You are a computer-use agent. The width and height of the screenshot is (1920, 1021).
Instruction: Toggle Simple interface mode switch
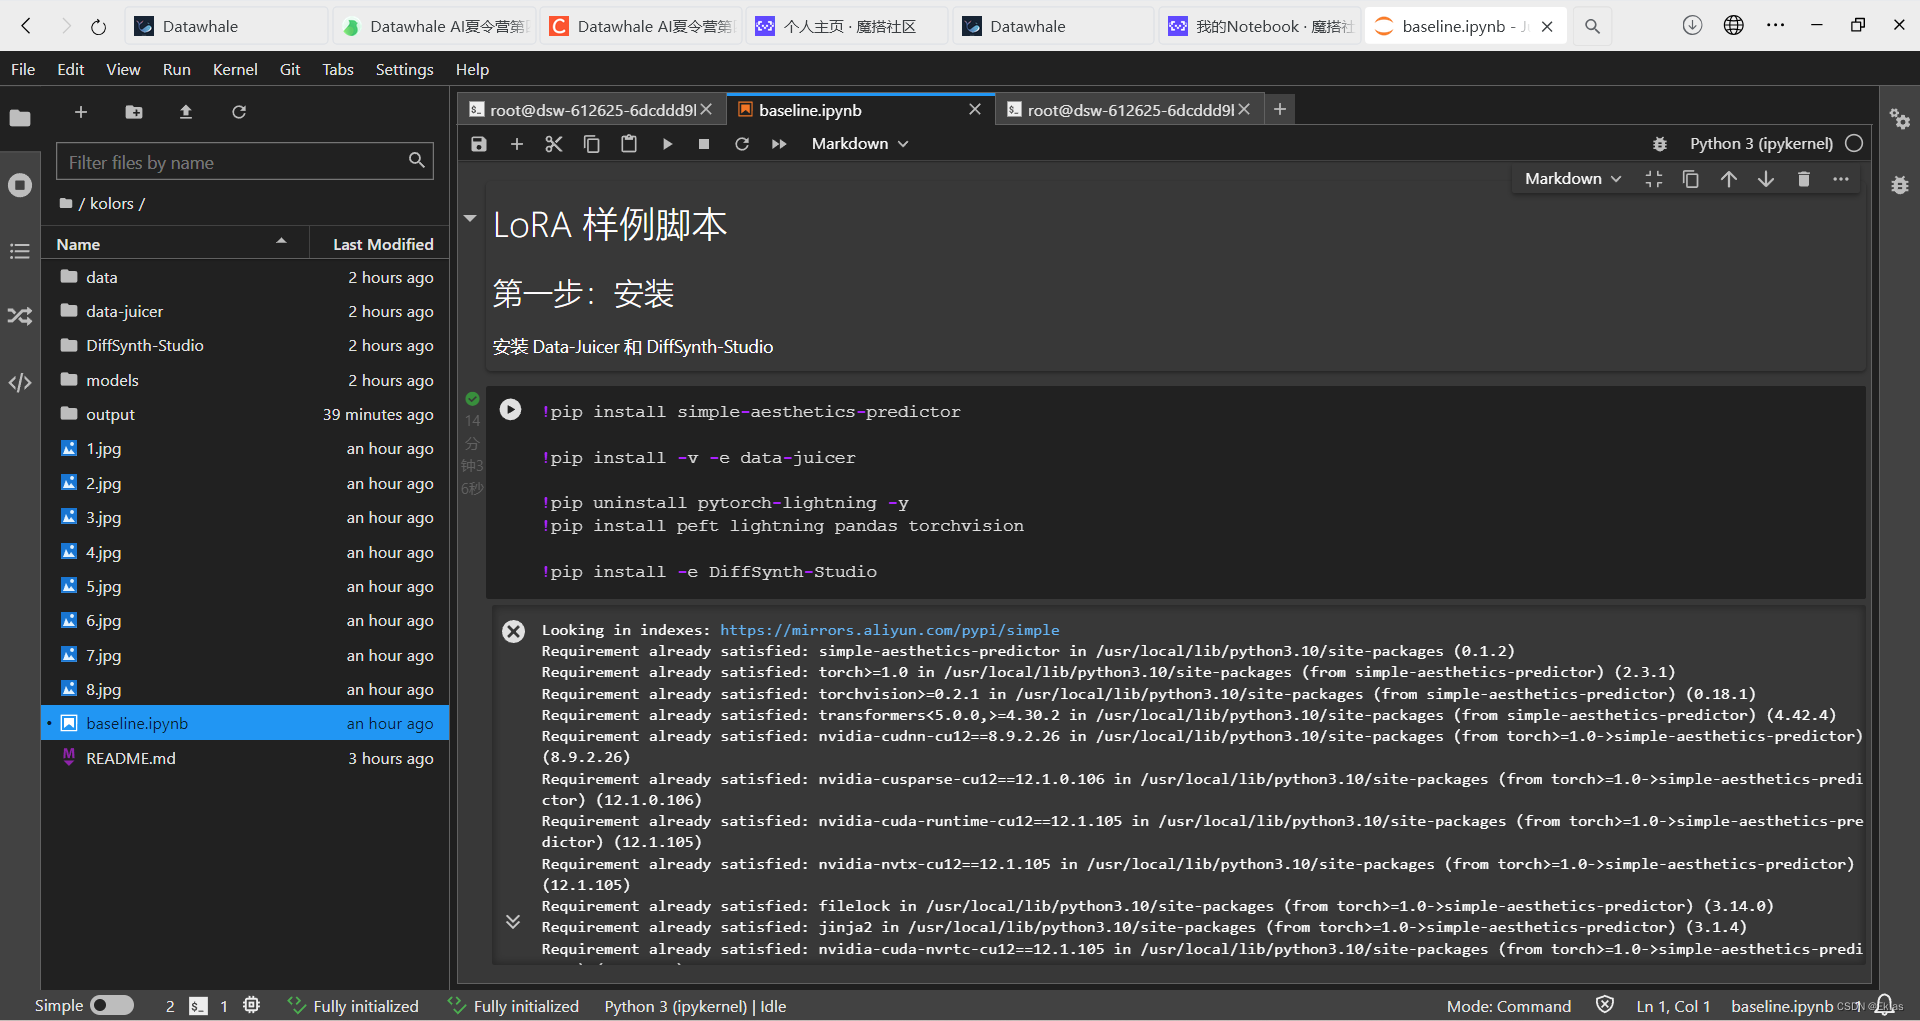tap(112, 1005)
